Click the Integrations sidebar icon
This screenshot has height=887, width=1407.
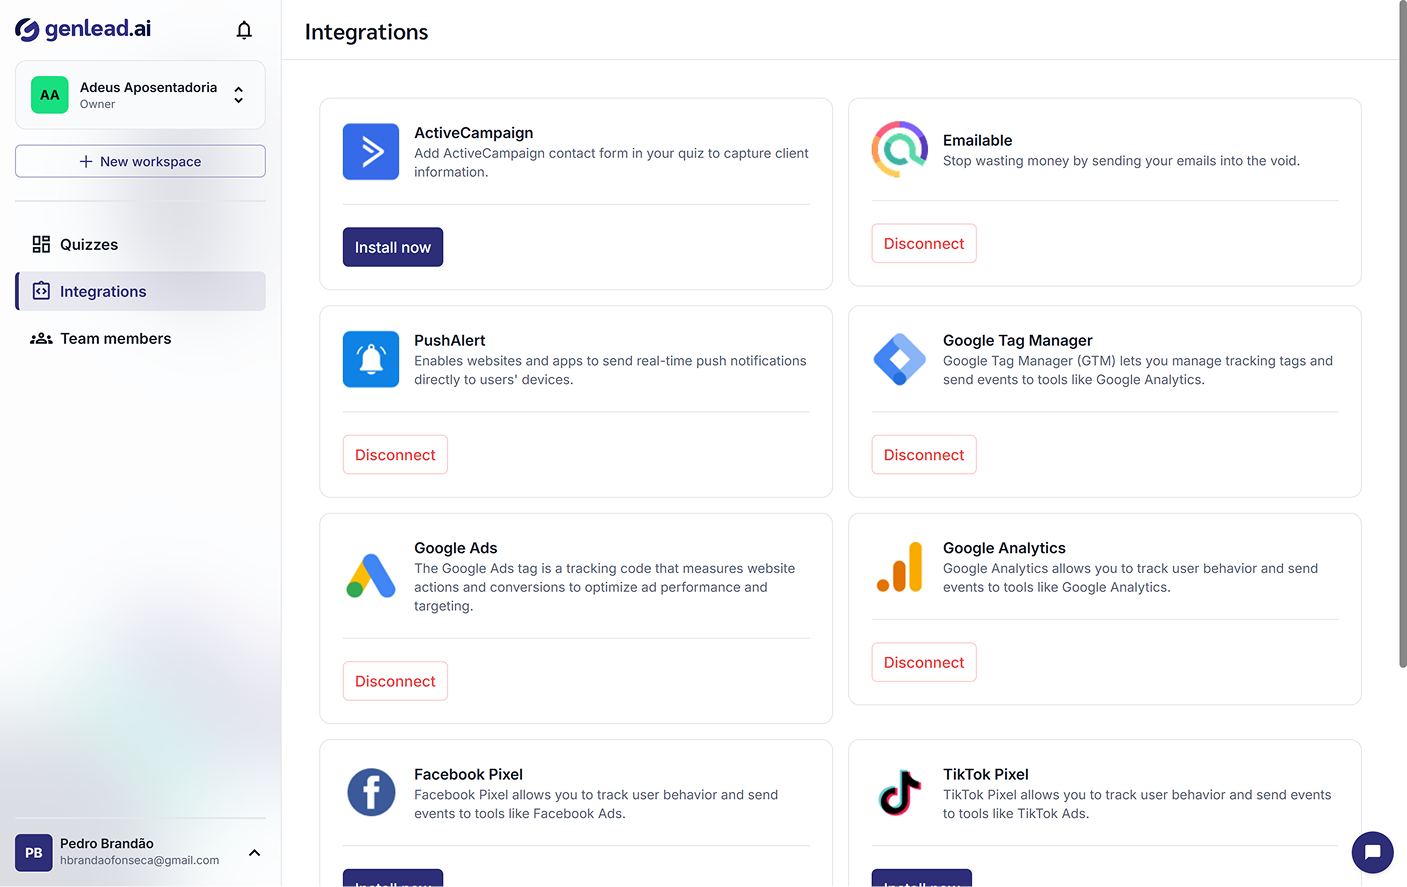point(41,290)
